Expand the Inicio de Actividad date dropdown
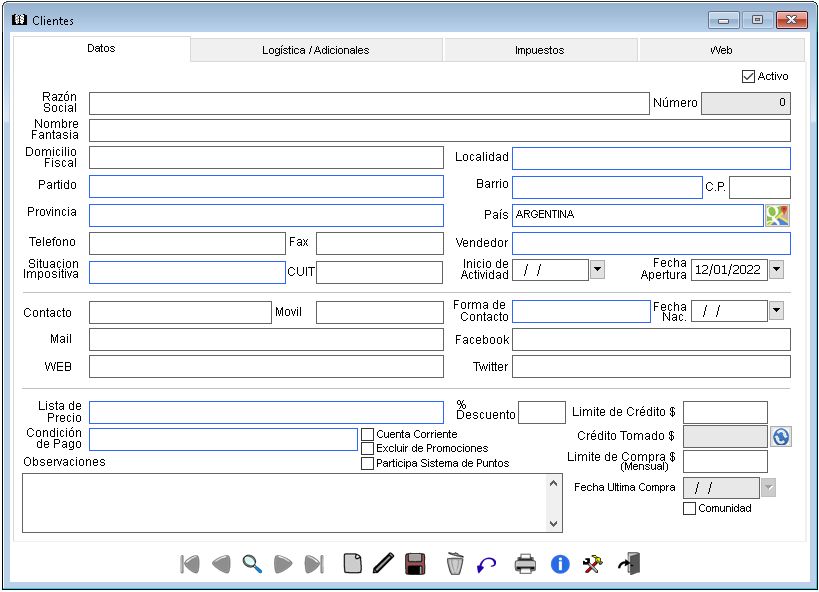 tap(597, 269)
